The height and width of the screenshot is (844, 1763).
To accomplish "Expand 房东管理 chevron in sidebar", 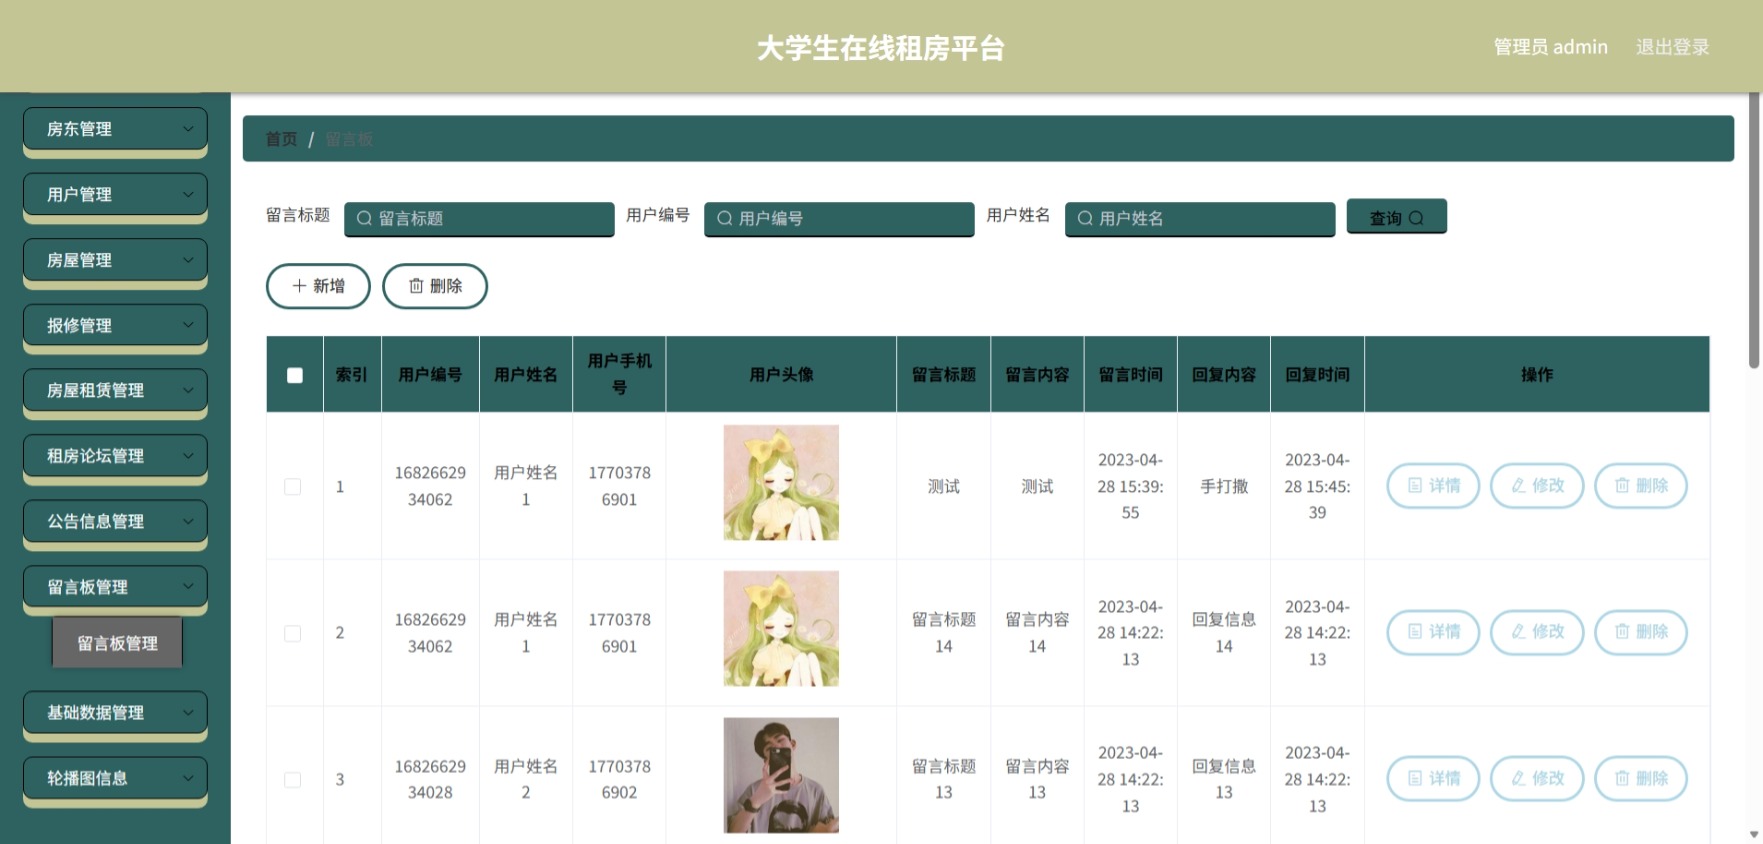I will [188, 128].
